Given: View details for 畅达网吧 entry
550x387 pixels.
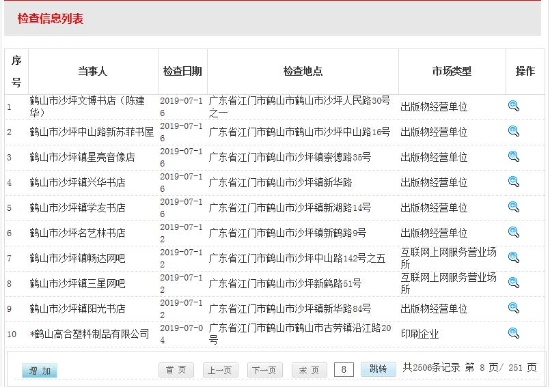Looking at the screenshot, I should point(513,258).
